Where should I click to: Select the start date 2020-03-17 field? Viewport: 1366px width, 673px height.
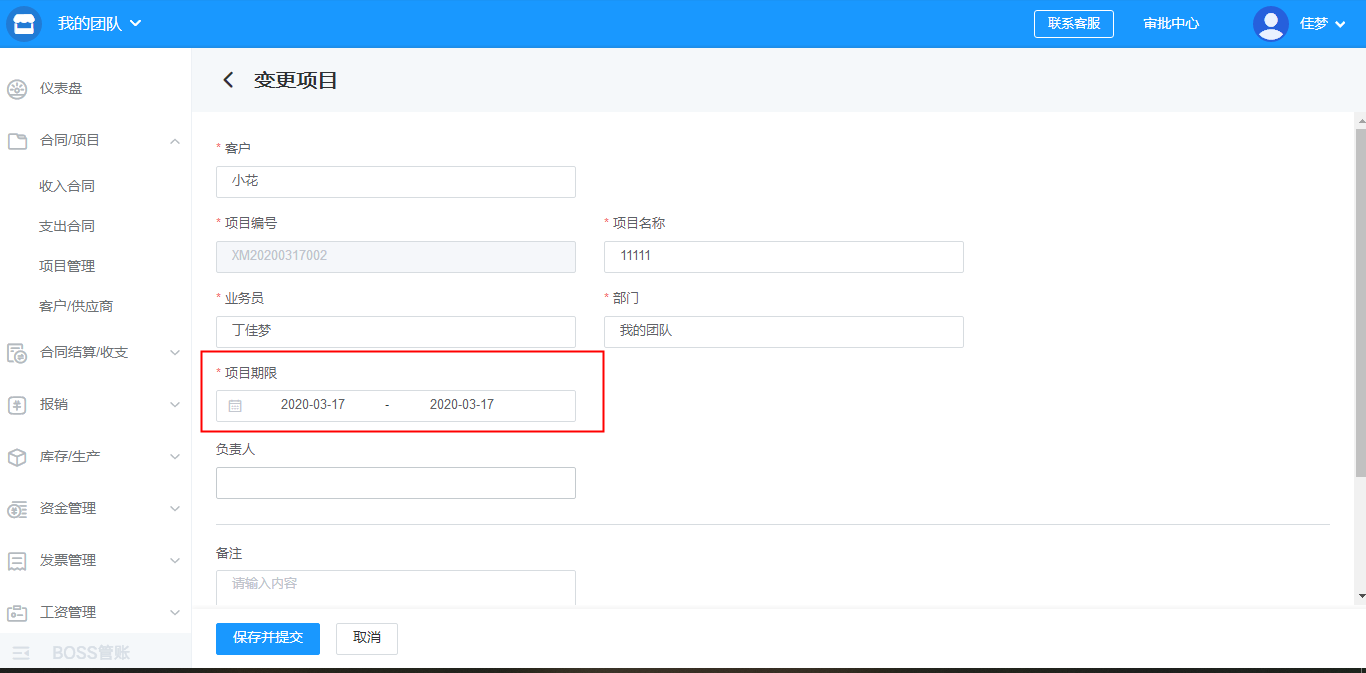pos(313,405)
